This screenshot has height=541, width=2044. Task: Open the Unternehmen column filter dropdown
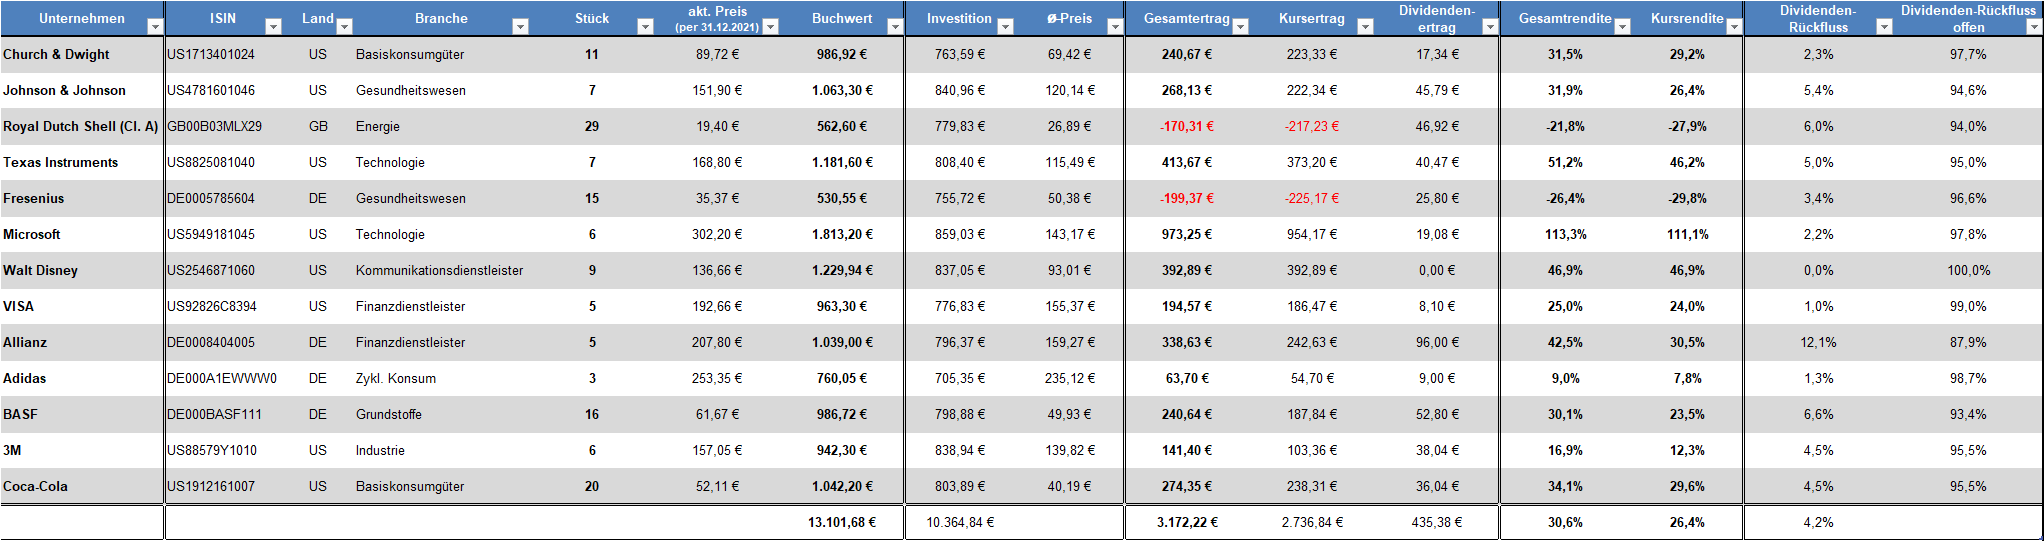click(x=155, y=27)
